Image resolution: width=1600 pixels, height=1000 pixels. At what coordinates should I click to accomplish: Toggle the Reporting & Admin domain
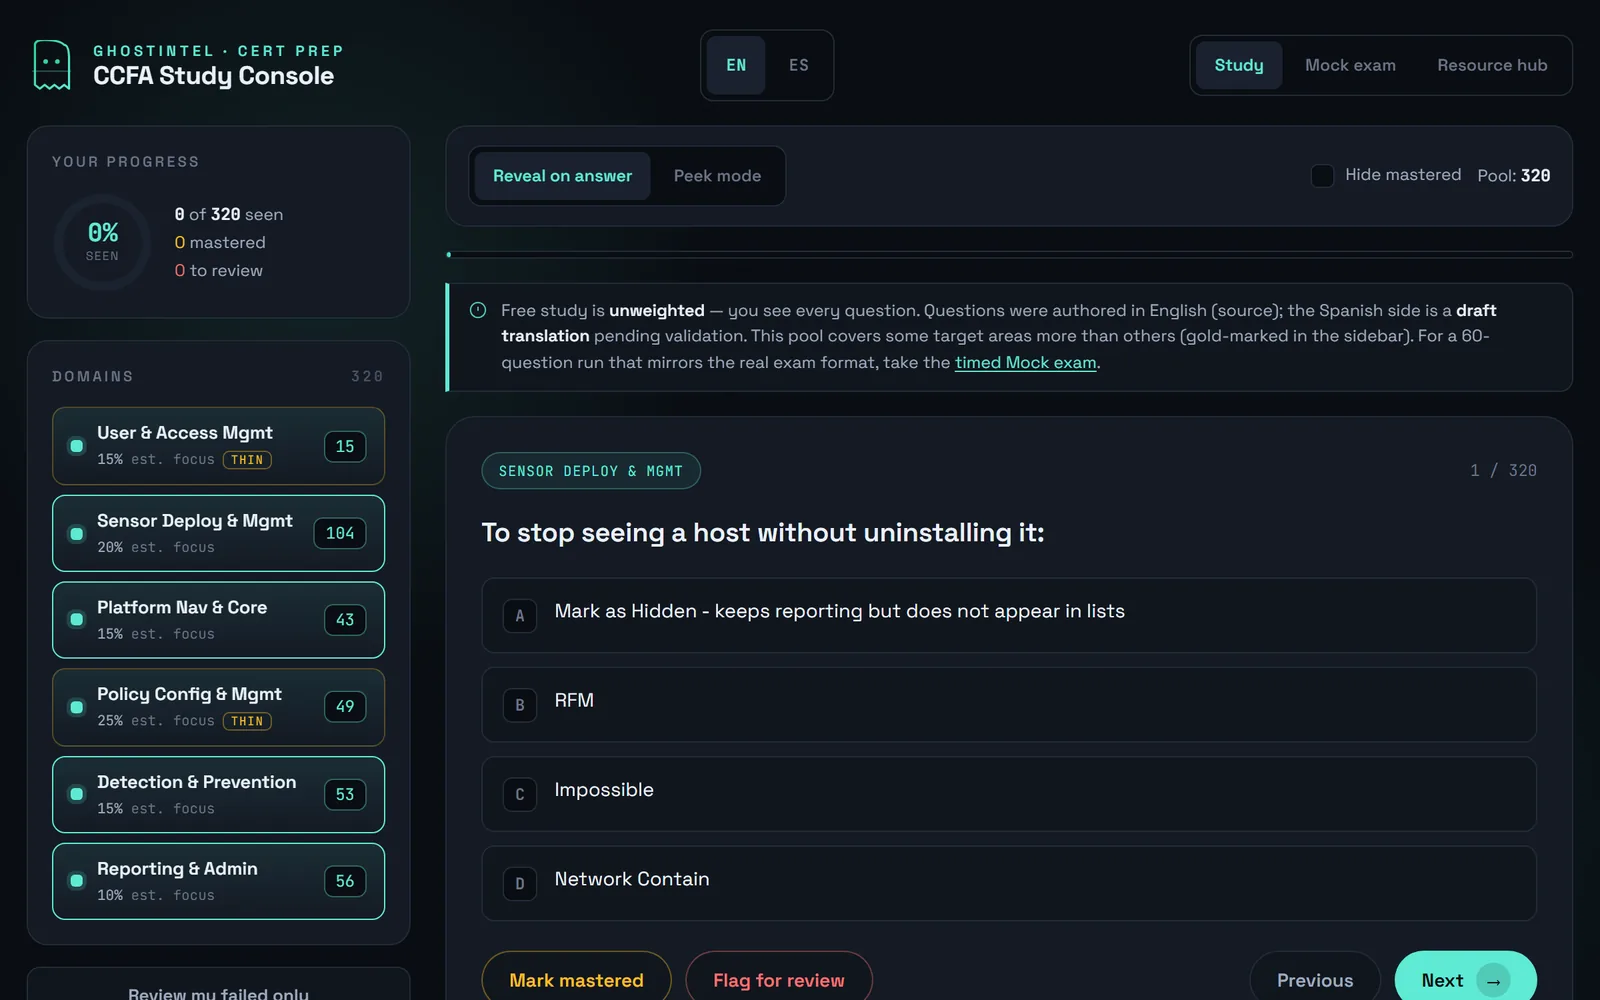(x=218, y=881)
